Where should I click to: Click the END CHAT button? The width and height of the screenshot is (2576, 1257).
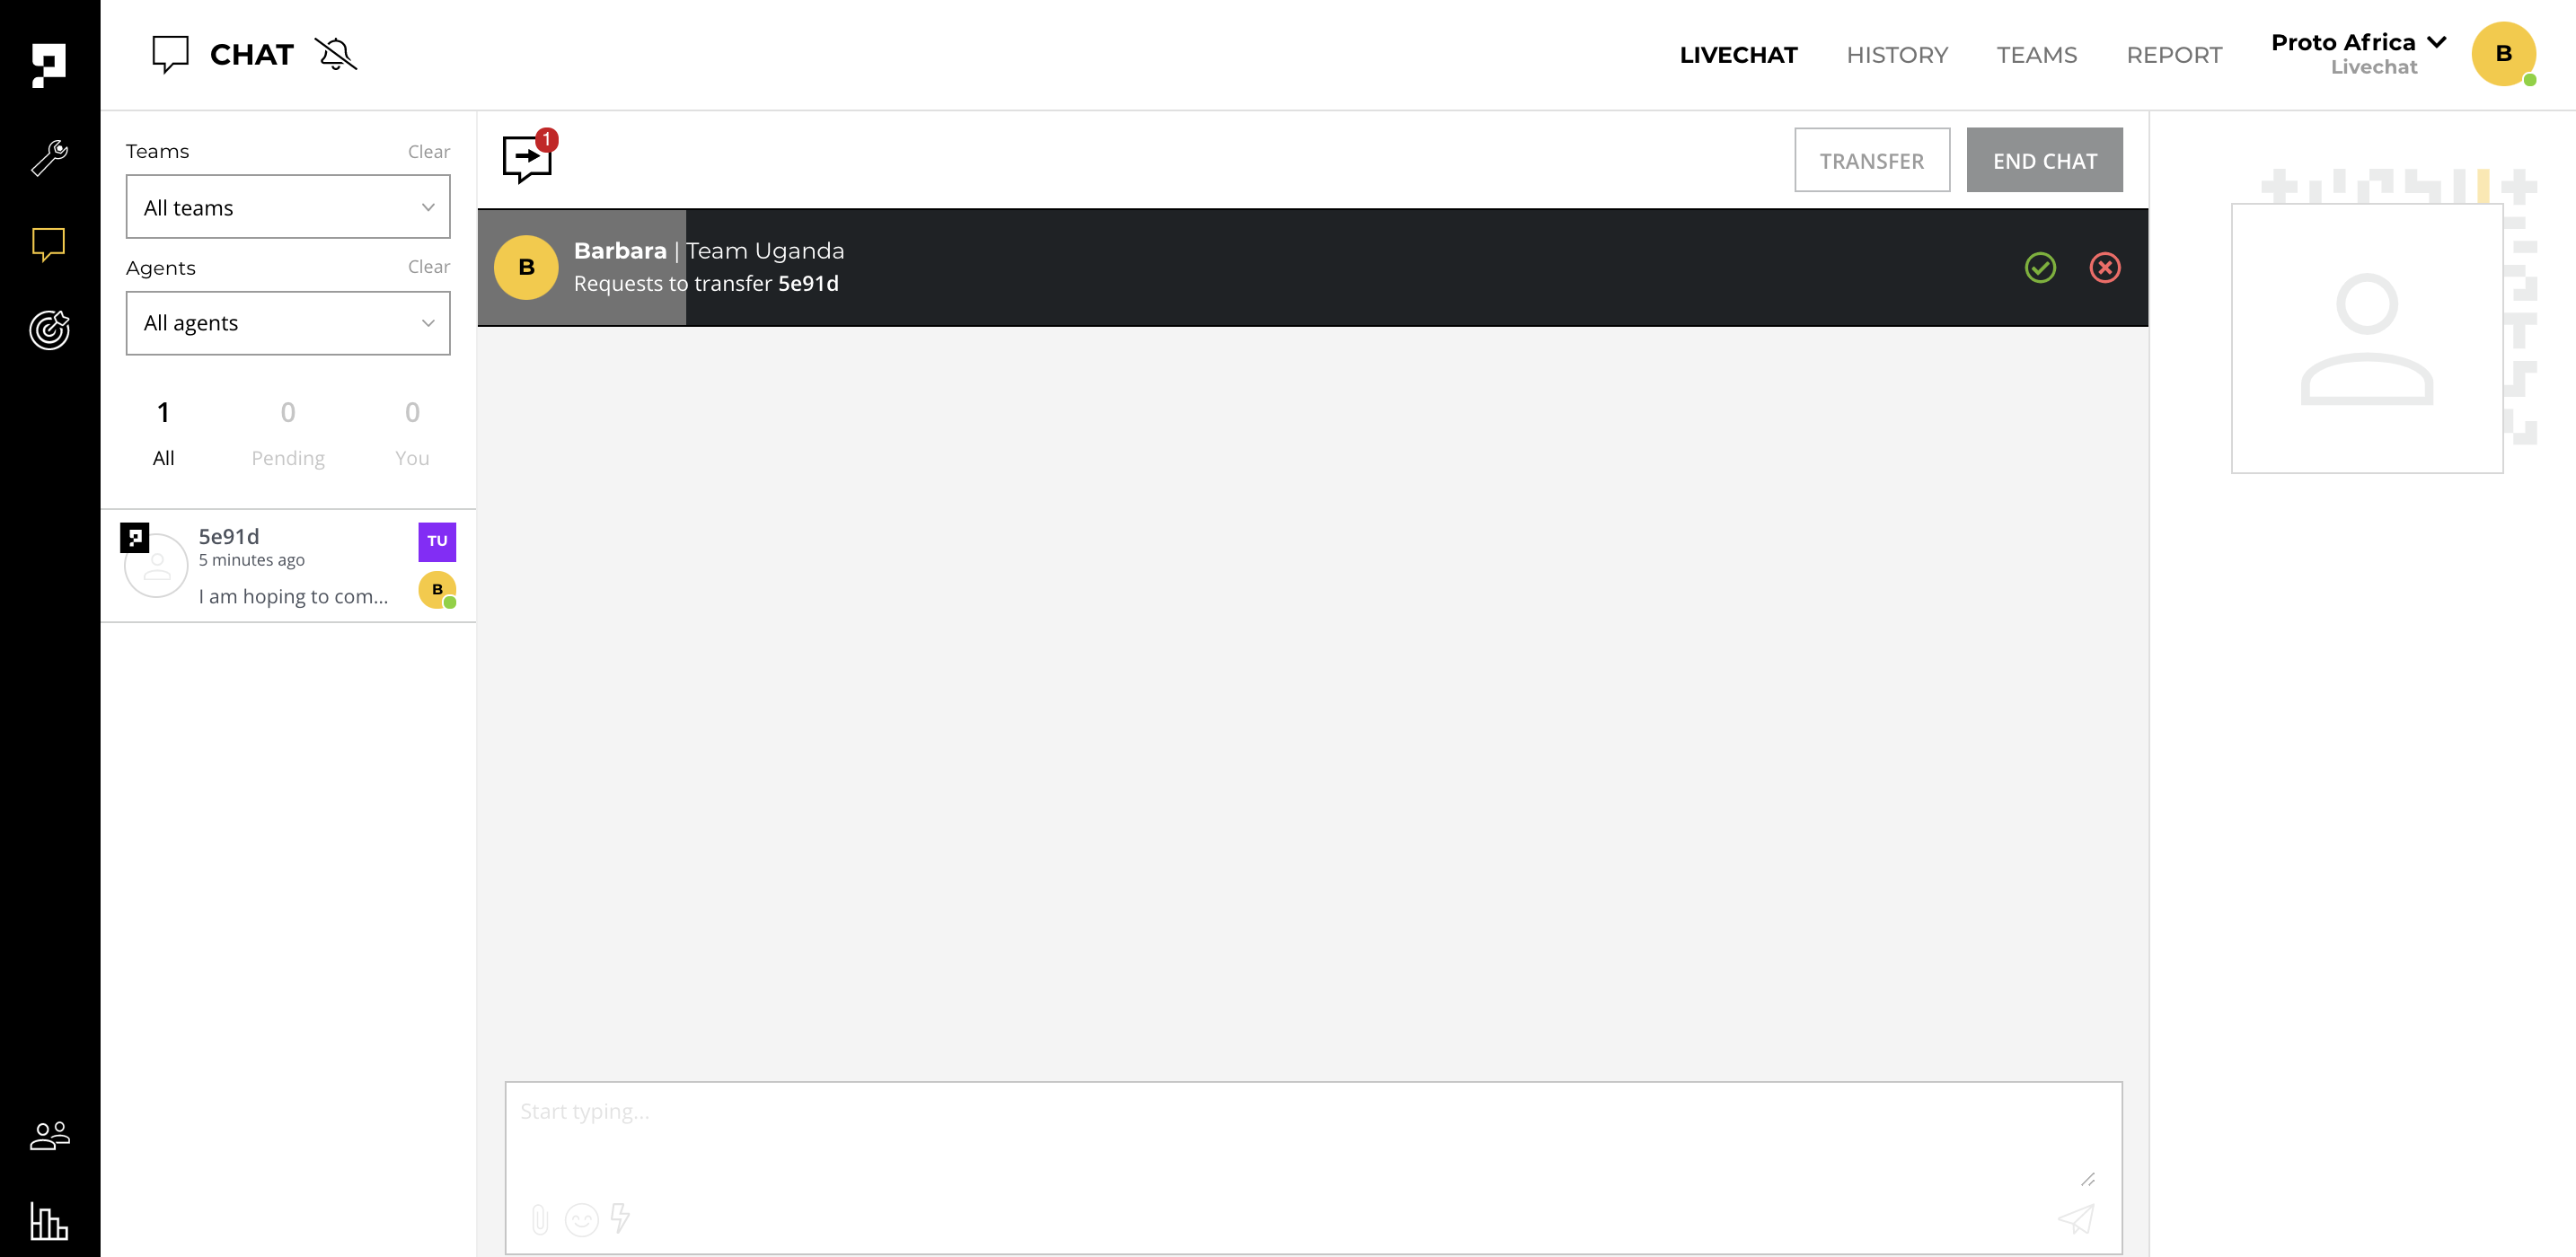(2044, 160)
